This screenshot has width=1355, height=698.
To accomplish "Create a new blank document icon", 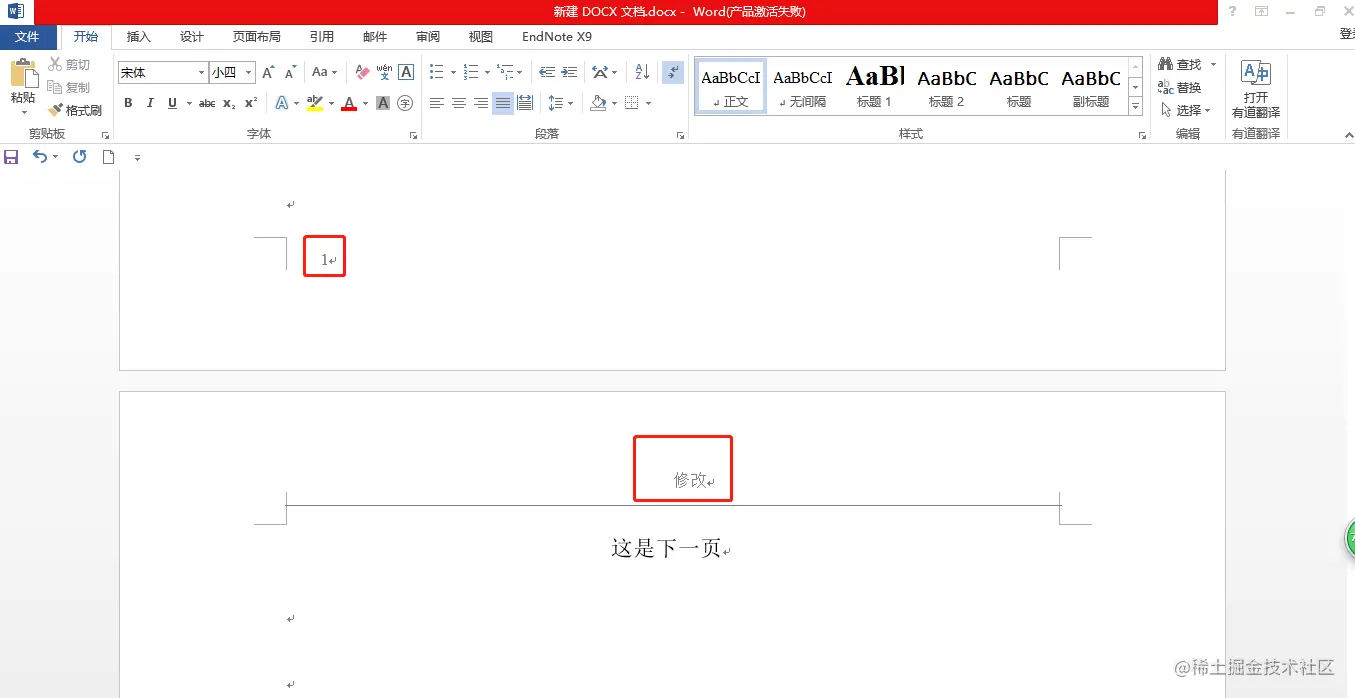I will coord(109,157).
